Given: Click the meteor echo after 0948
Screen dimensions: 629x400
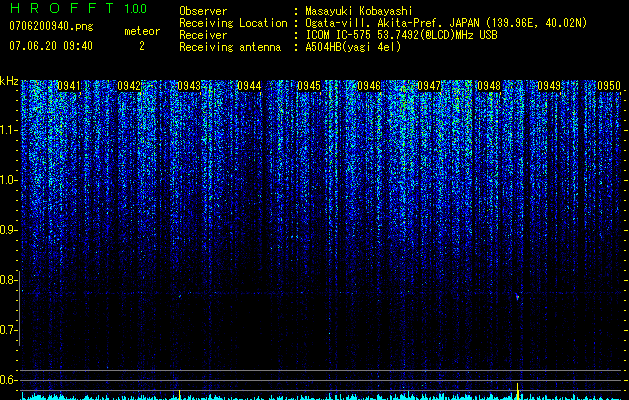Looking at the screenshot, I should pyautogui.click(x=517, y=297).
